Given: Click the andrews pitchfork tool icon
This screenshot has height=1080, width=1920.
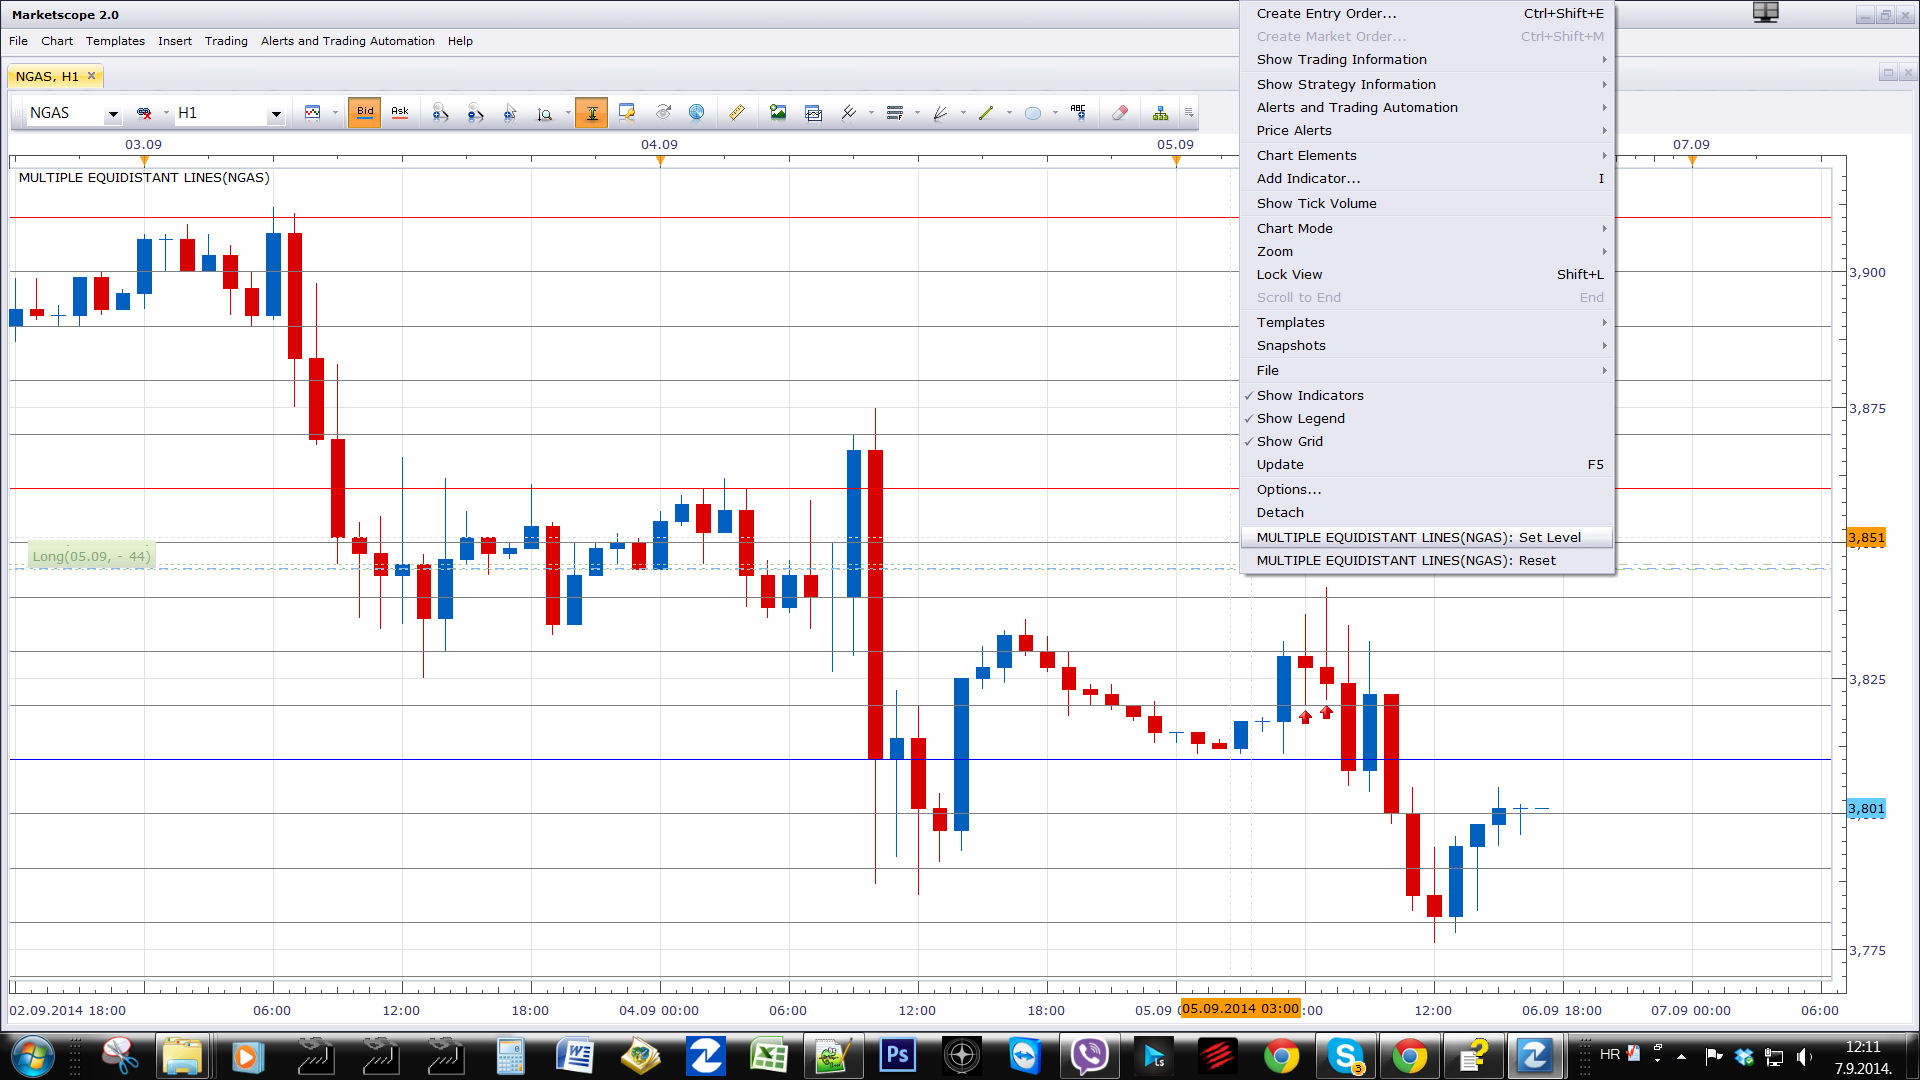Looking at the screenshot, I should [x=849, y=113].
